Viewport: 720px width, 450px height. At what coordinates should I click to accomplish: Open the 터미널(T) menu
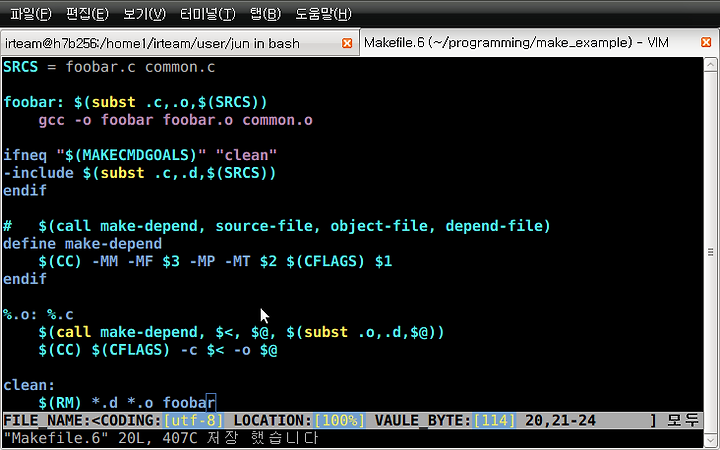click(208, 14)
